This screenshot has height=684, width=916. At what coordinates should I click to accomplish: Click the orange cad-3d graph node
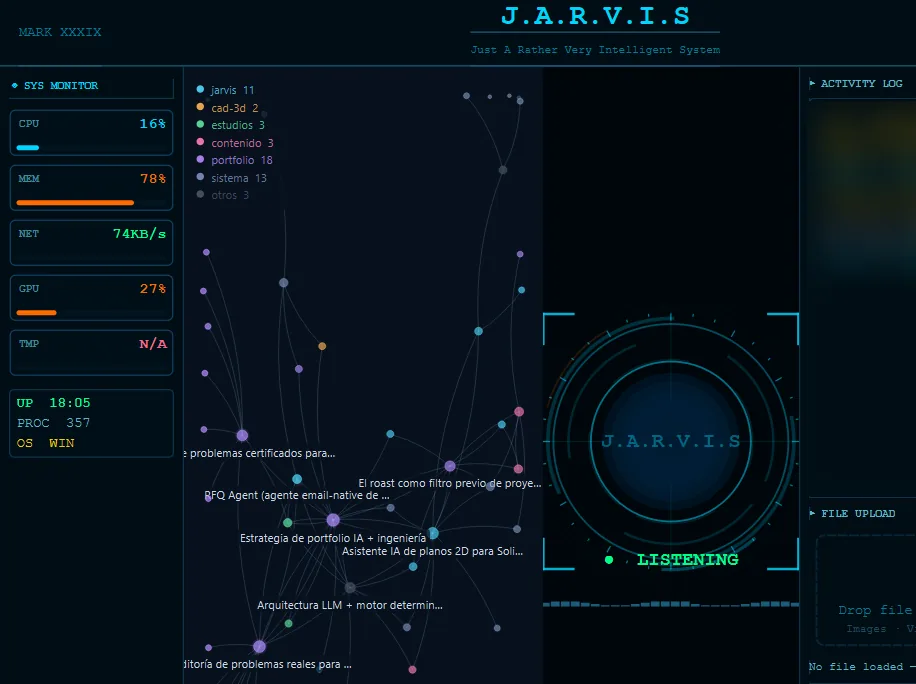tap(322, 346)
